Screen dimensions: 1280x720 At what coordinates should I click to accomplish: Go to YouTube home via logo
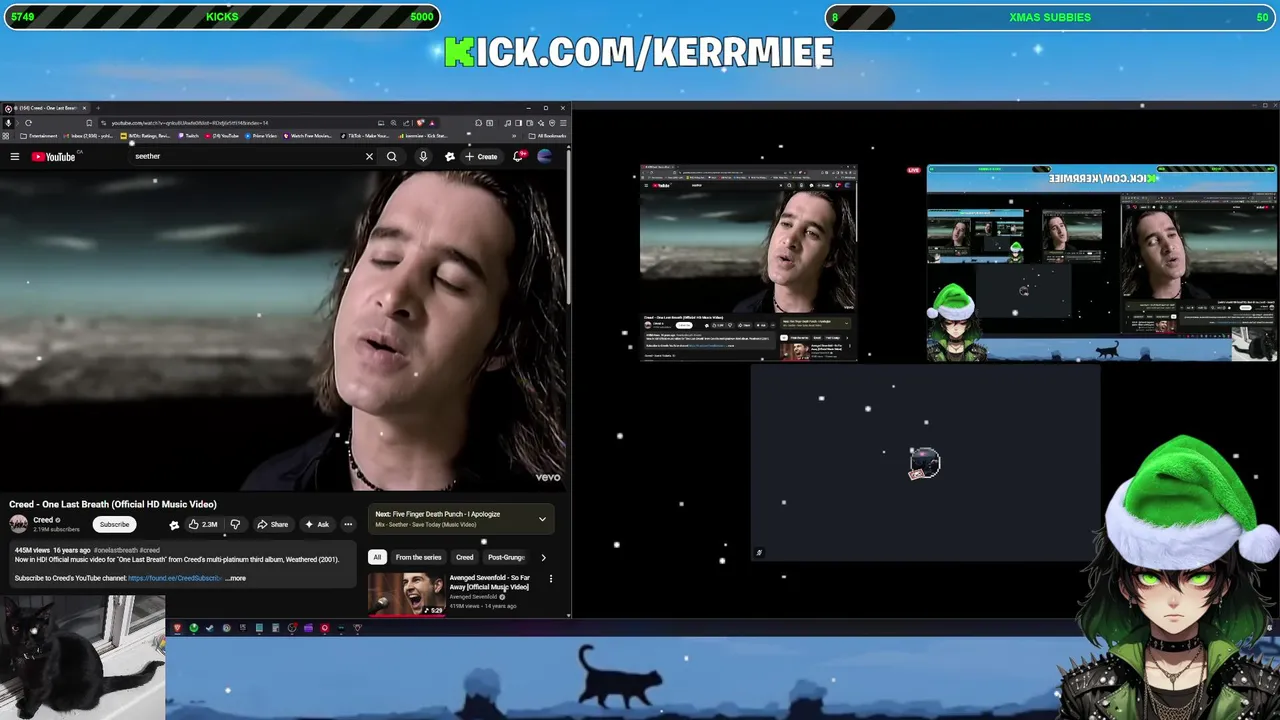coord(53,156)
